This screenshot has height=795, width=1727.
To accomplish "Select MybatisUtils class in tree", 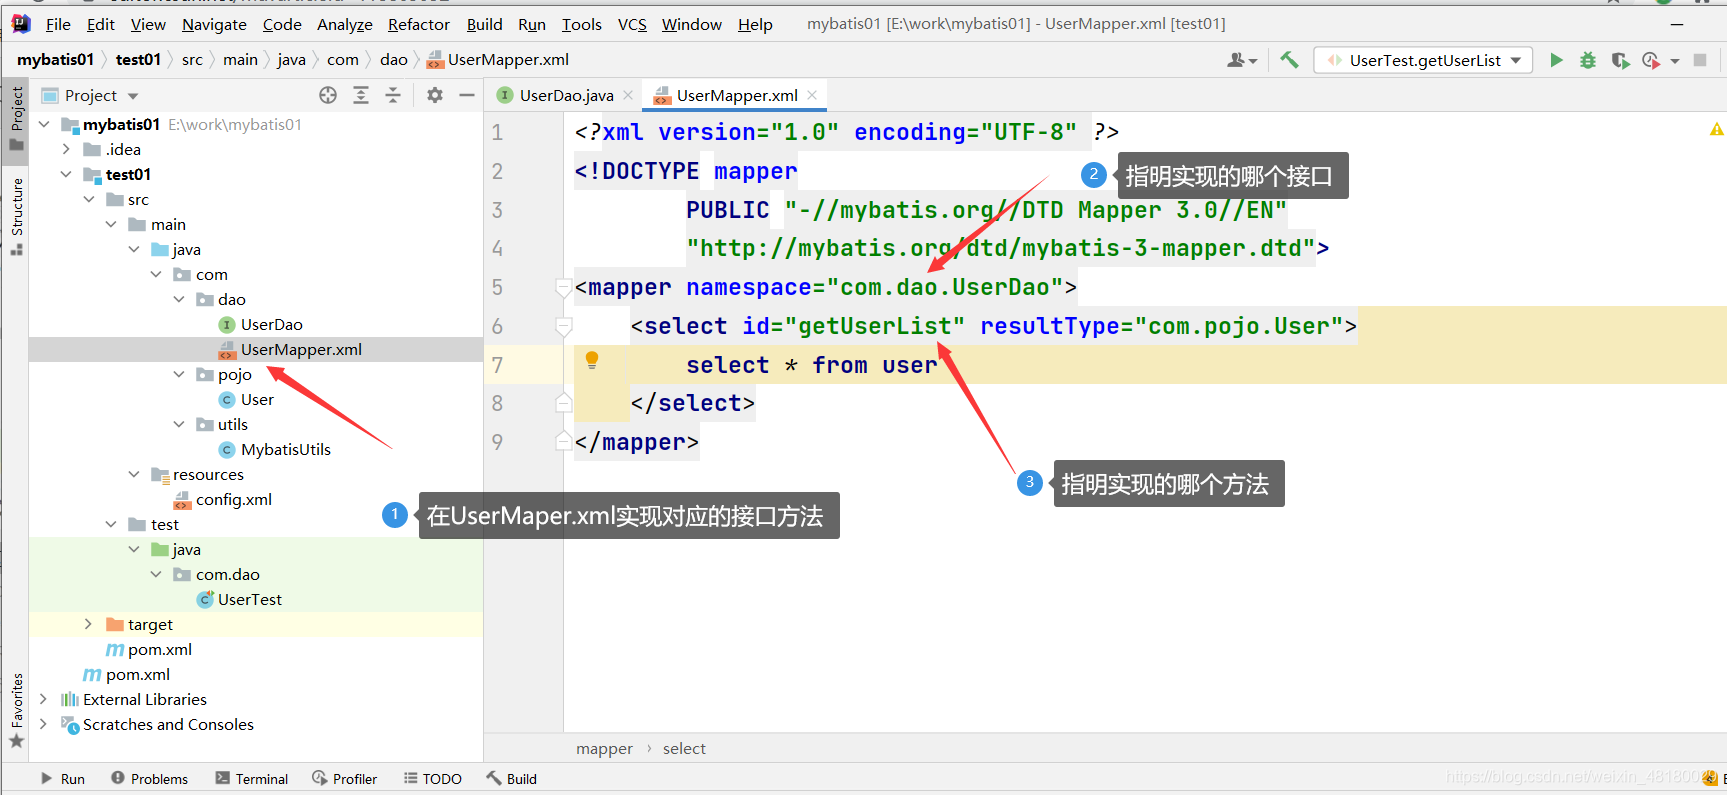I will [x=285, y=449].
